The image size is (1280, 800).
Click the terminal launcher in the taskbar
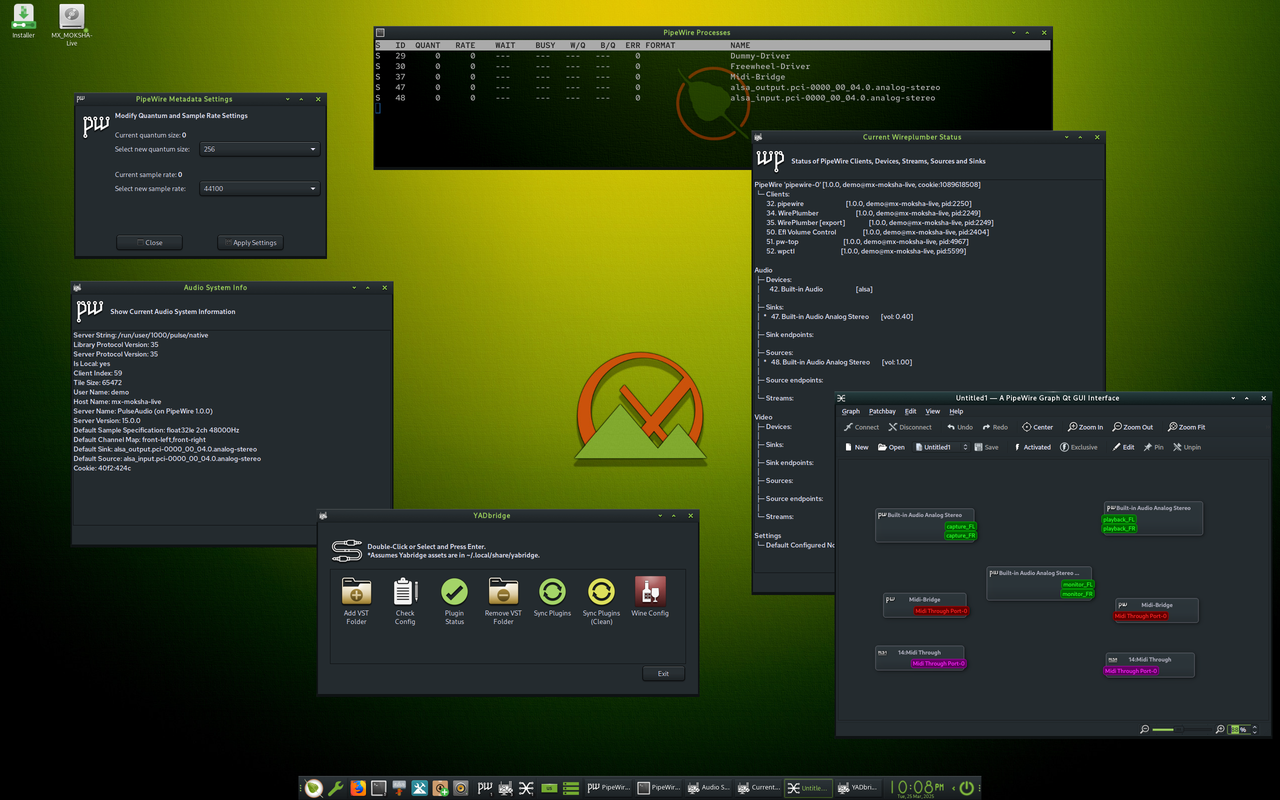(379, 788)
